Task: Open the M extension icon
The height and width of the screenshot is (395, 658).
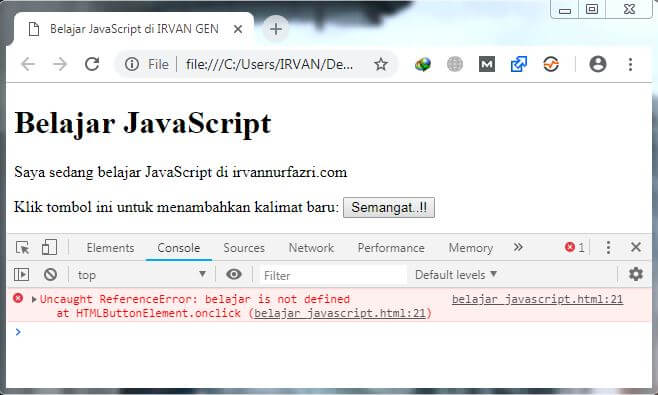Action: [487, 64]
